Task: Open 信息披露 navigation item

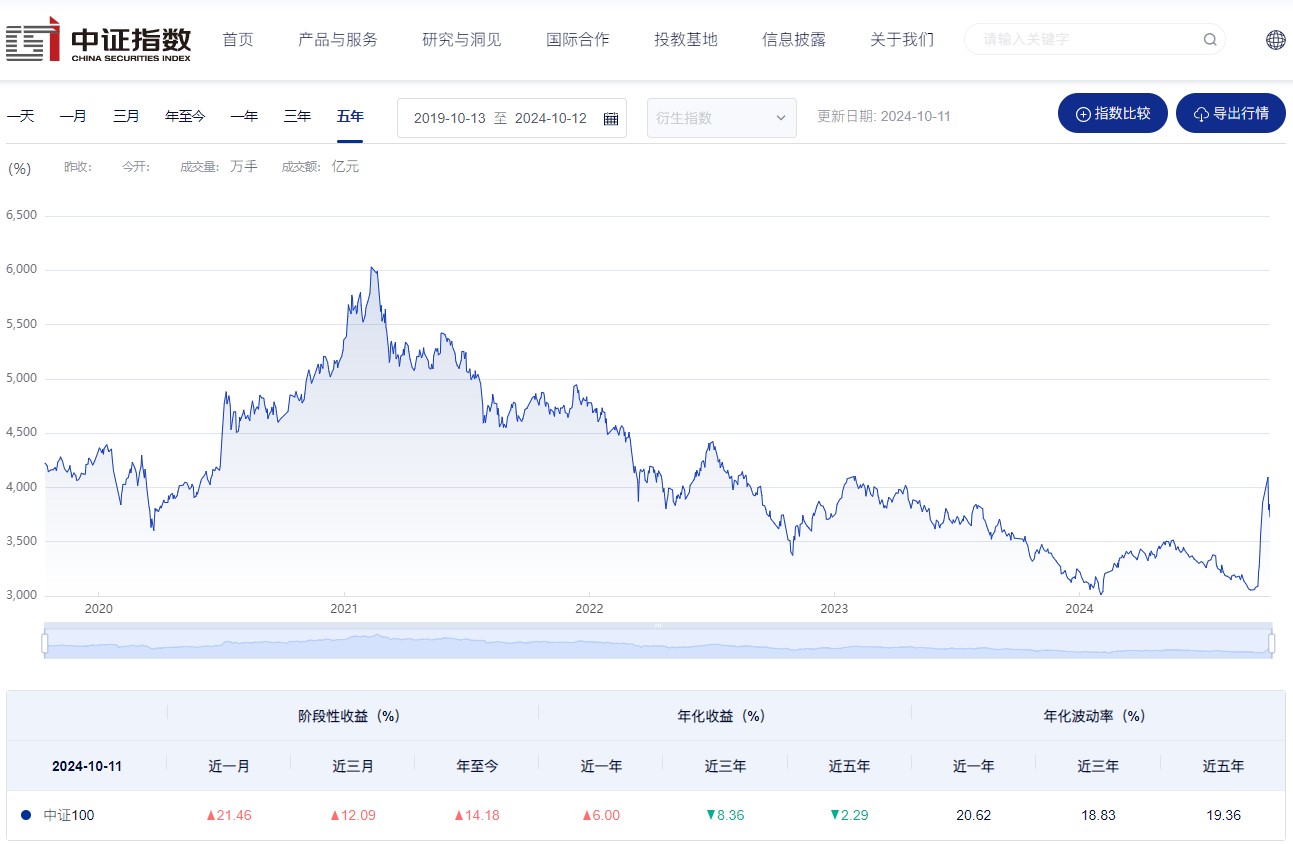Action: (794, 40)
